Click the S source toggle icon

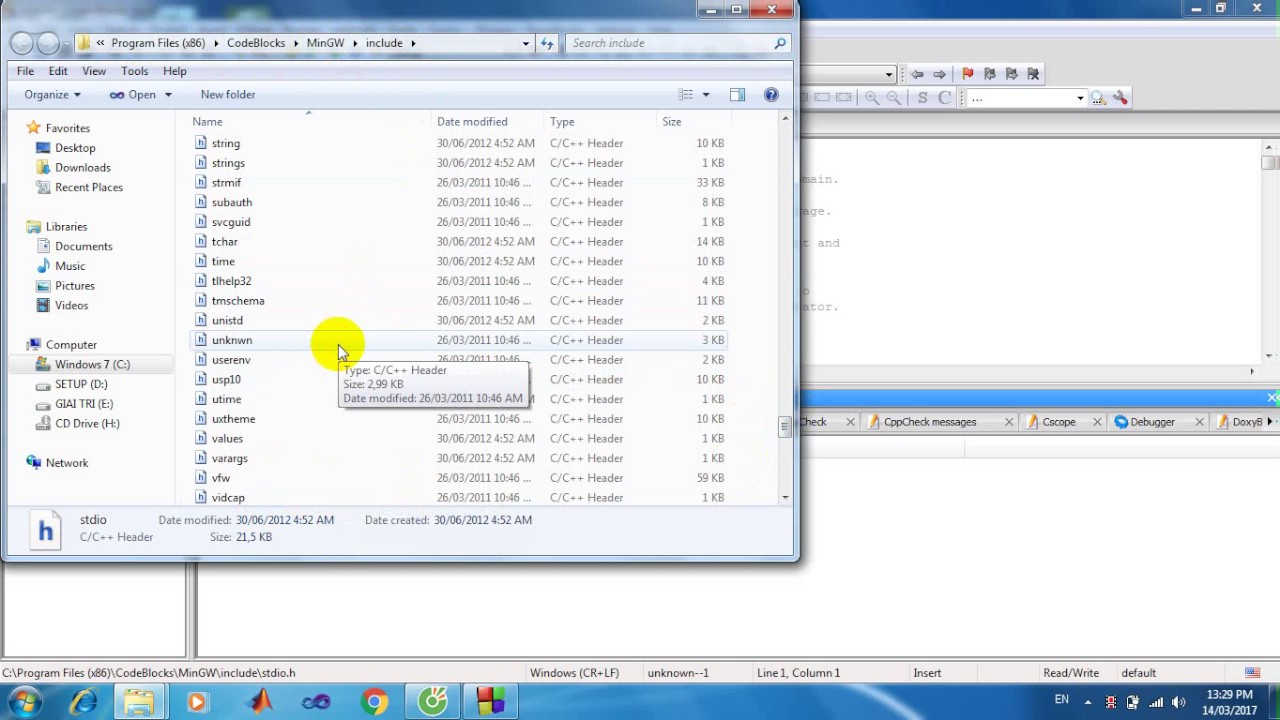[x=922, y=98]
